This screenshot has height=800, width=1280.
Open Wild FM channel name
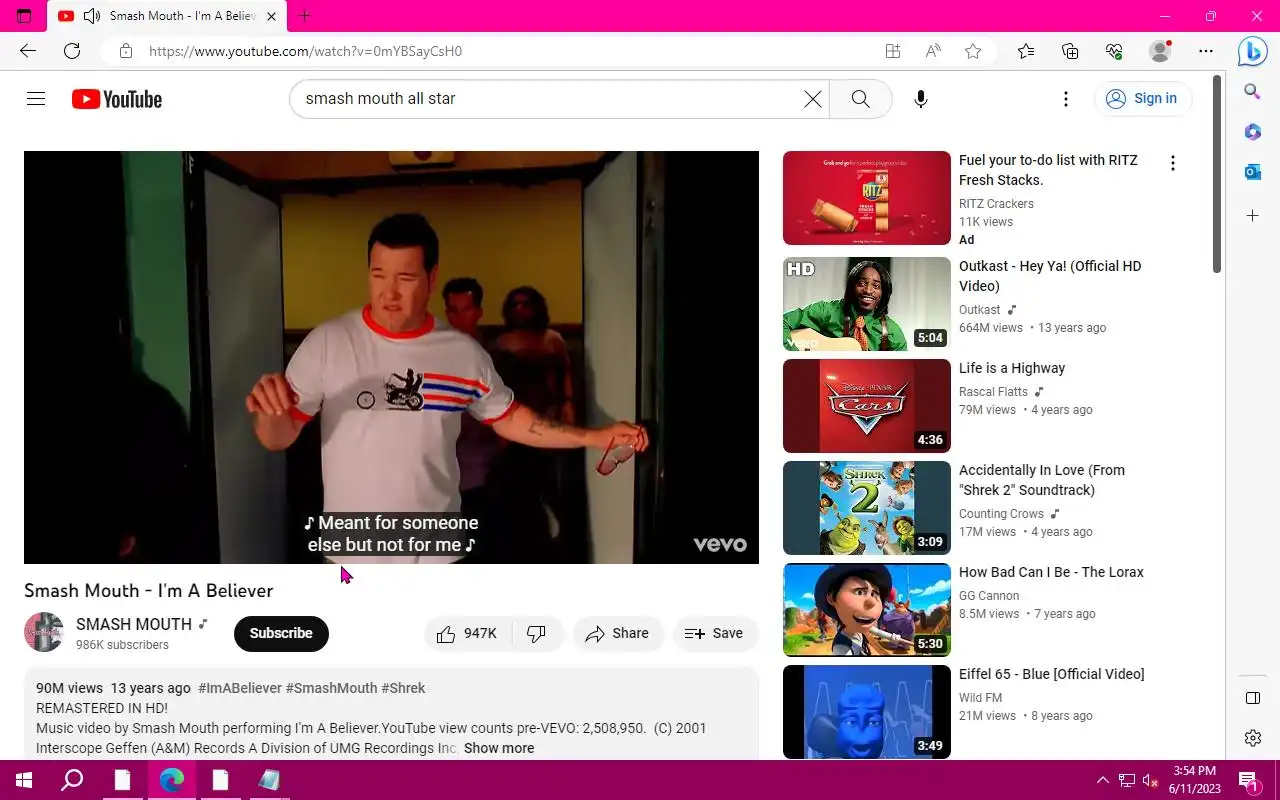pyautogui.click(x=980, y=698)
